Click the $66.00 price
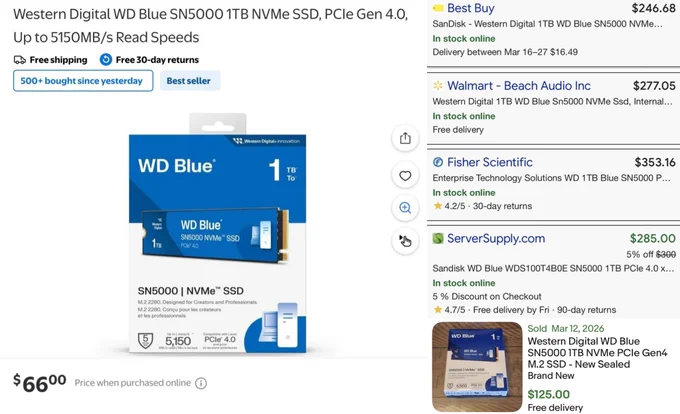The image size is (680, 414). (x=39, y=383)
